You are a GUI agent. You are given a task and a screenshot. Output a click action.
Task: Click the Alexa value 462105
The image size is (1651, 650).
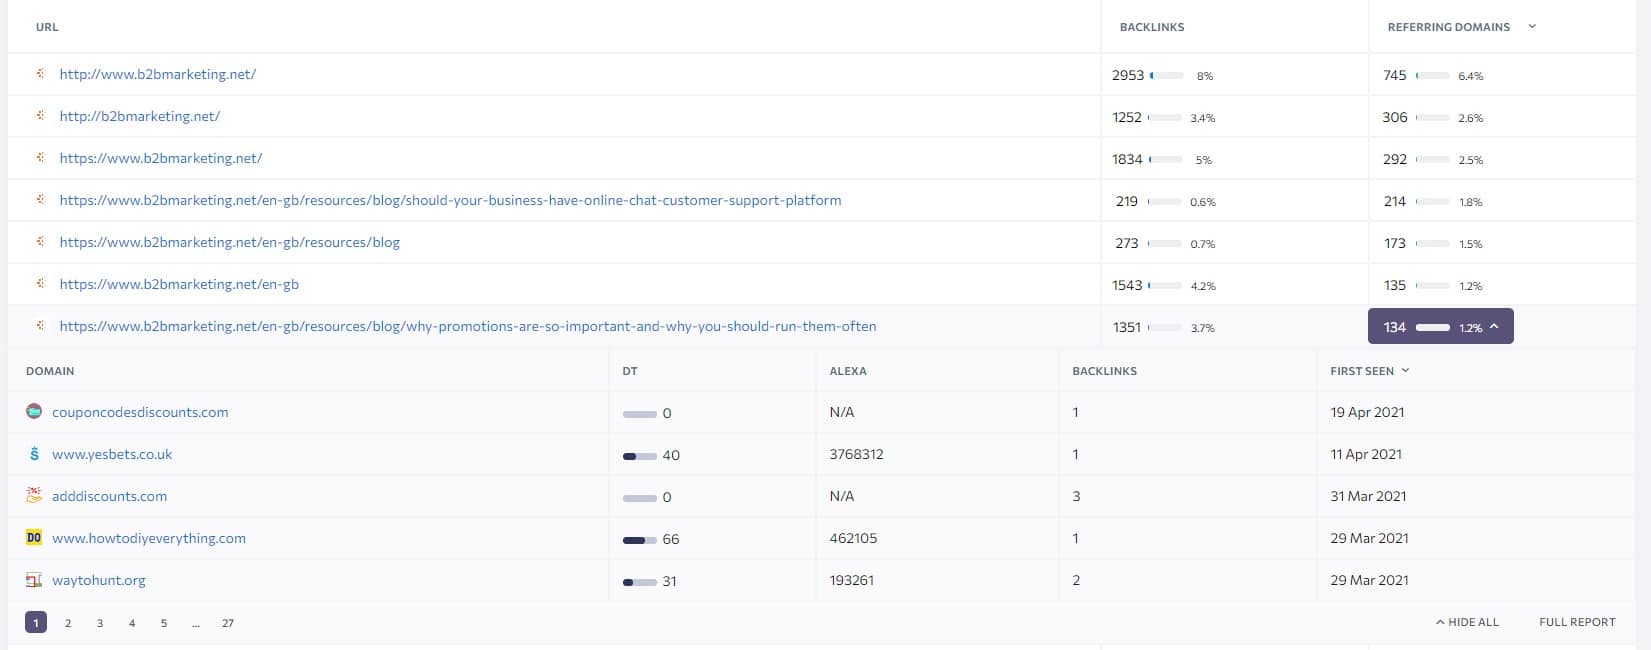coord(853,538)
